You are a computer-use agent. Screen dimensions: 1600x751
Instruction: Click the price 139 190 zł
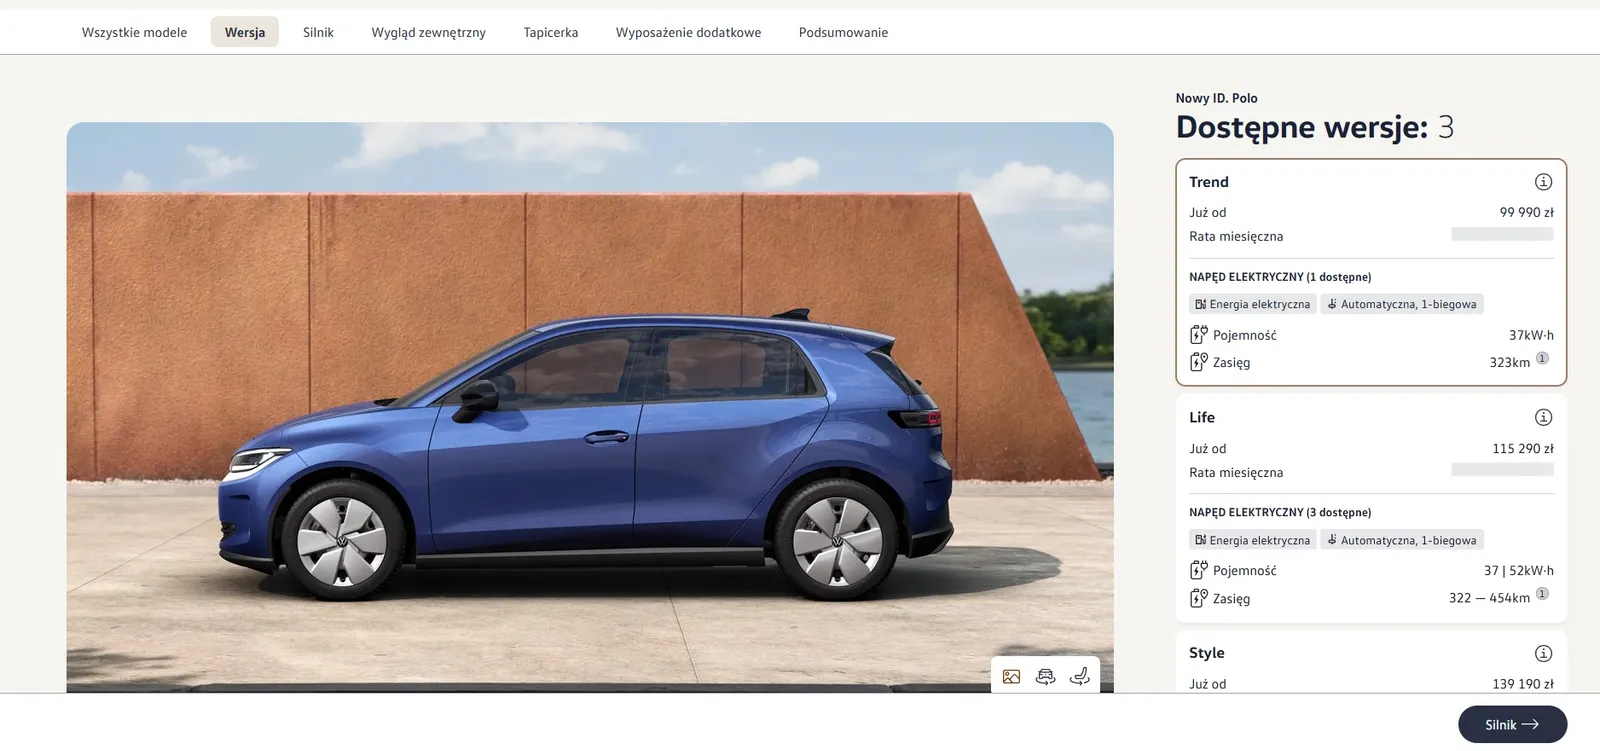[x=1523, y=684]
